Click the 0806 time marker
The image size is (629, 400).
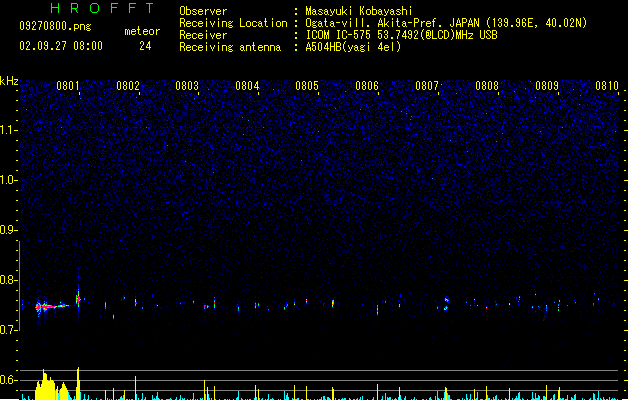[367, 86]
